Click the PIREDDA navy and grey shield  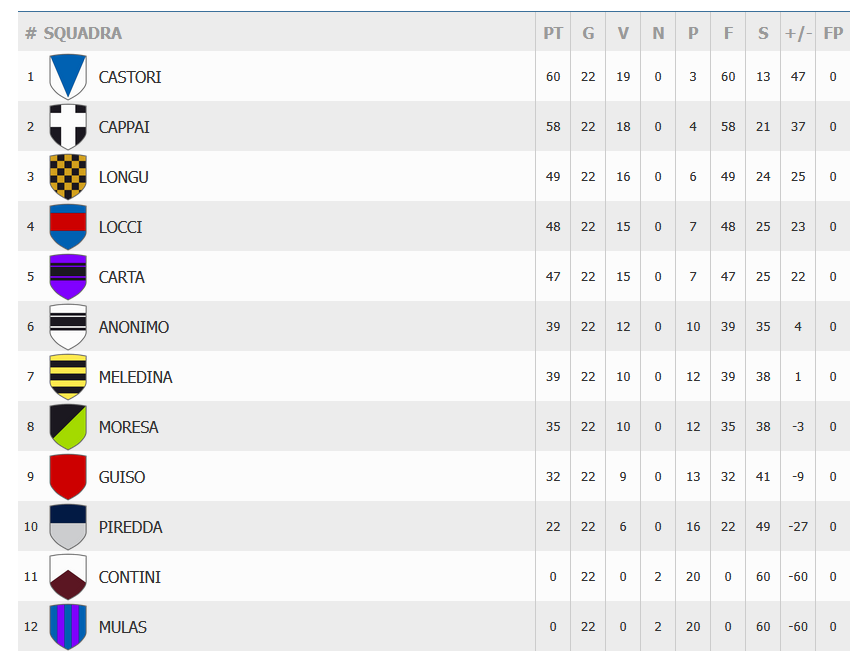68,527
